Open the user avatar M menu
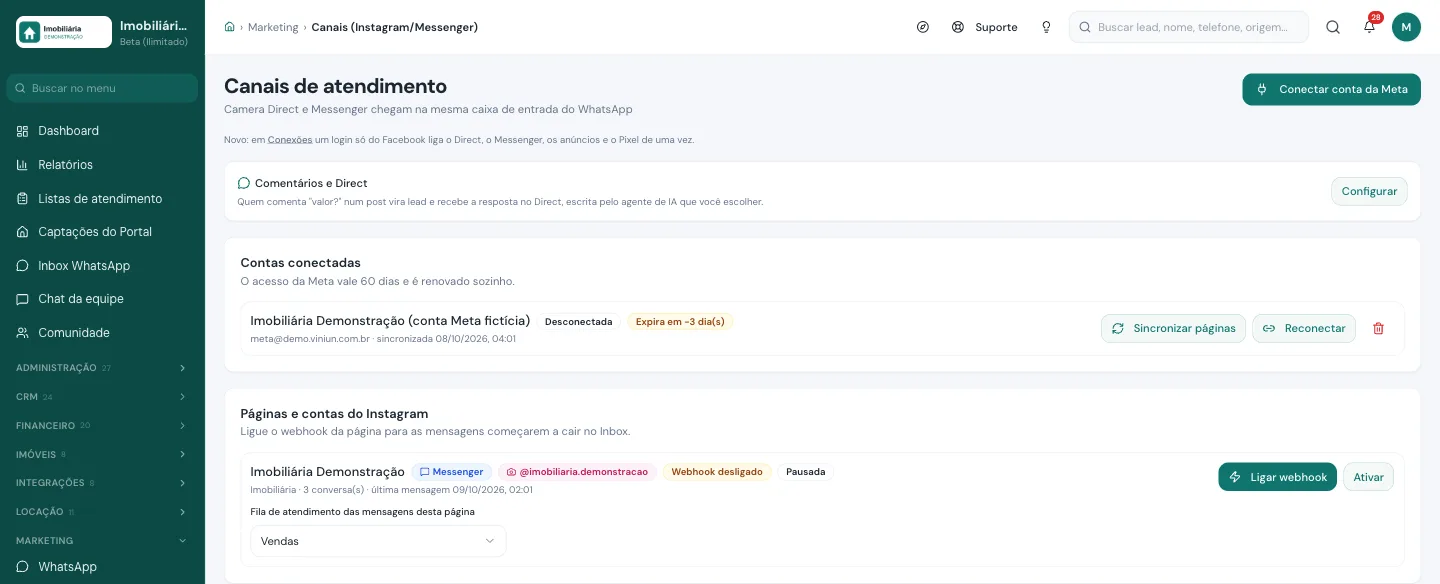Viewport: 1440px width, 584px height. (x=1406, y=27)
